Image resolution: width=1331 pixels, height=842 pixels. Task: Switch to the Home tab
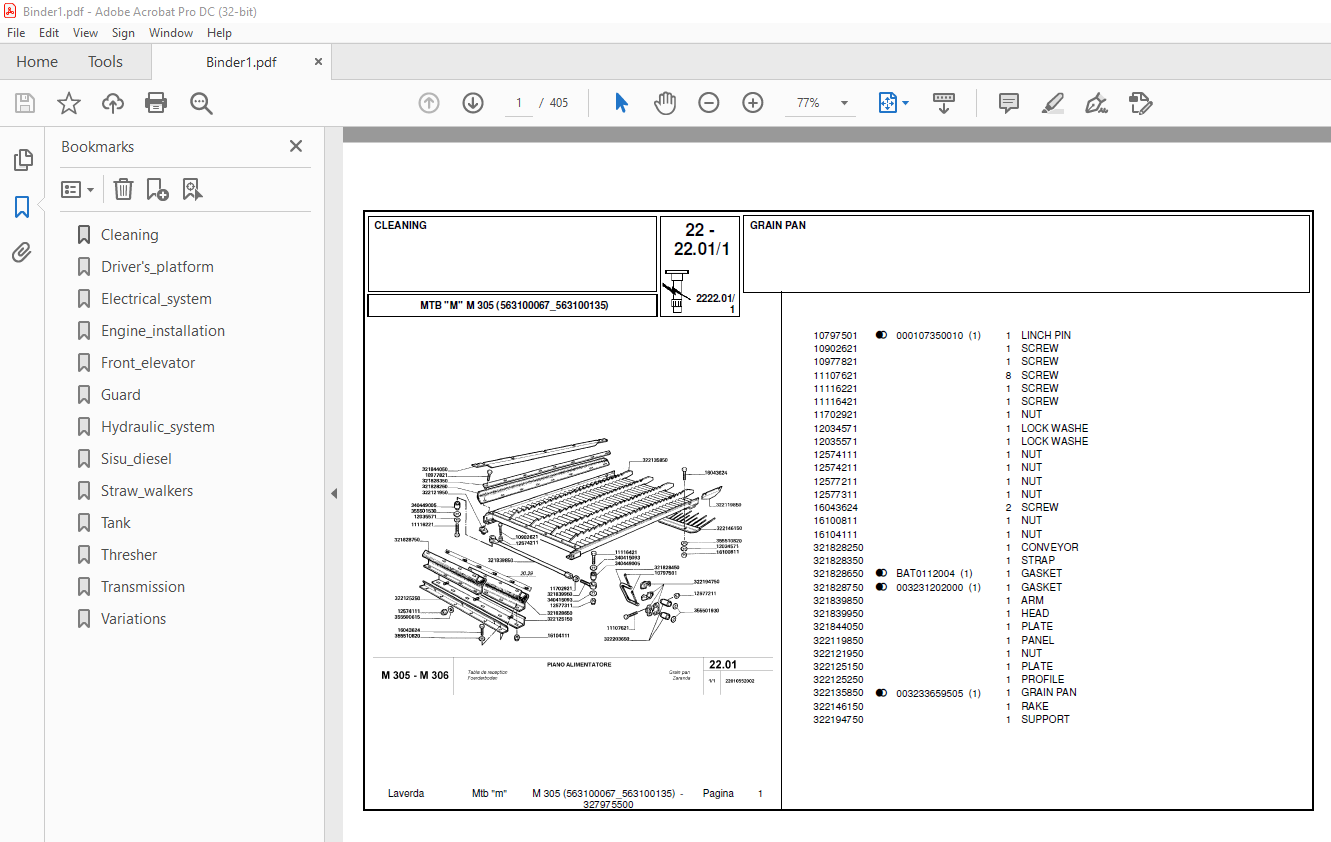tap(37, 62)
